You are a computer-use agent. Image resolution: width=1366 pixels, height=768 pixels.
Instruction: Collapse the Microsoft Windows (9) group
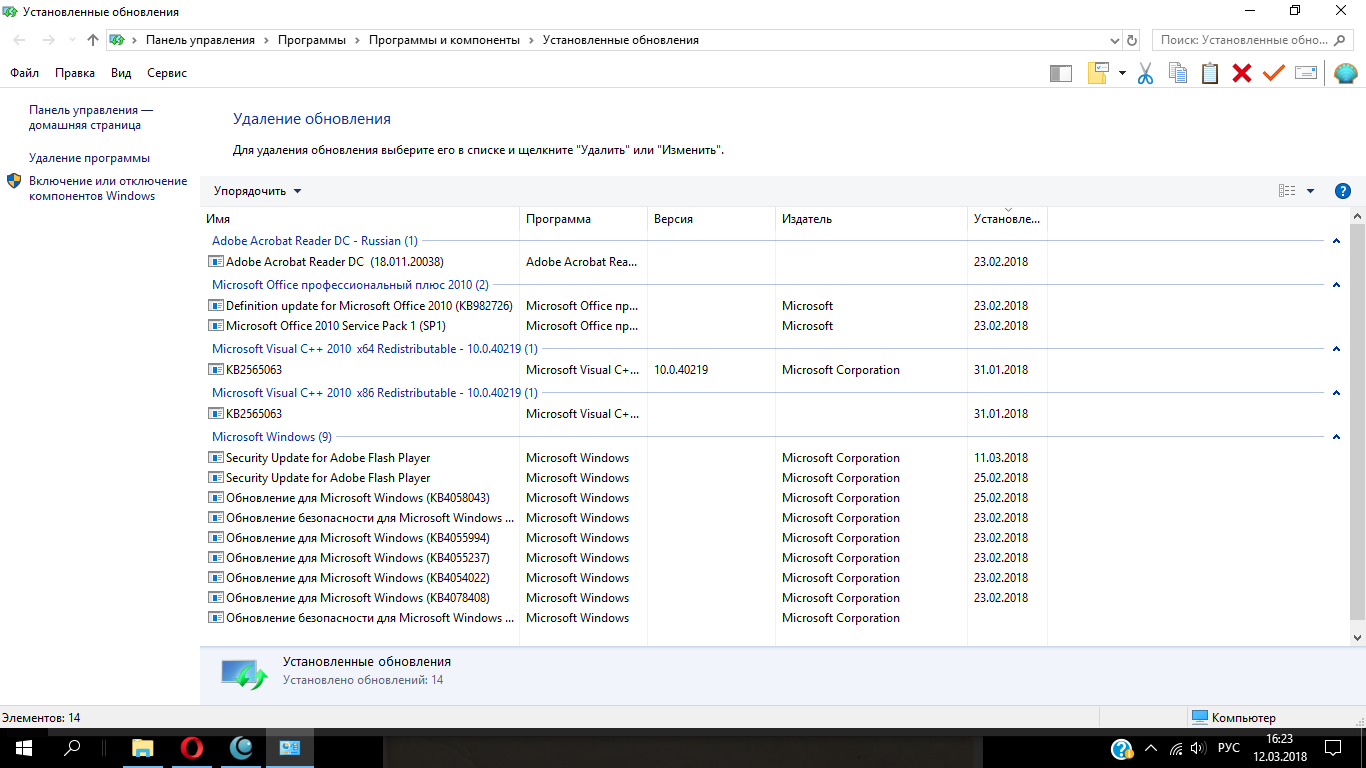1336,437
